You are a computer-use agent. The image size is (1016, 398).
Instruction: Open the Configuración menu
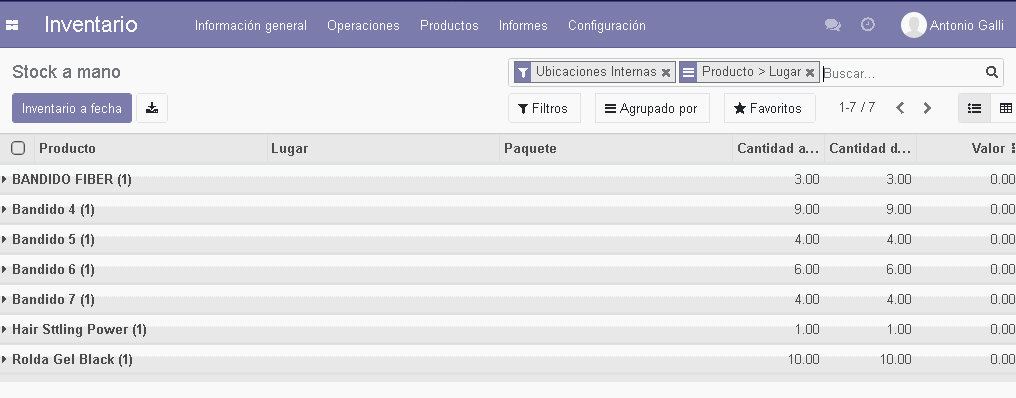606,25
